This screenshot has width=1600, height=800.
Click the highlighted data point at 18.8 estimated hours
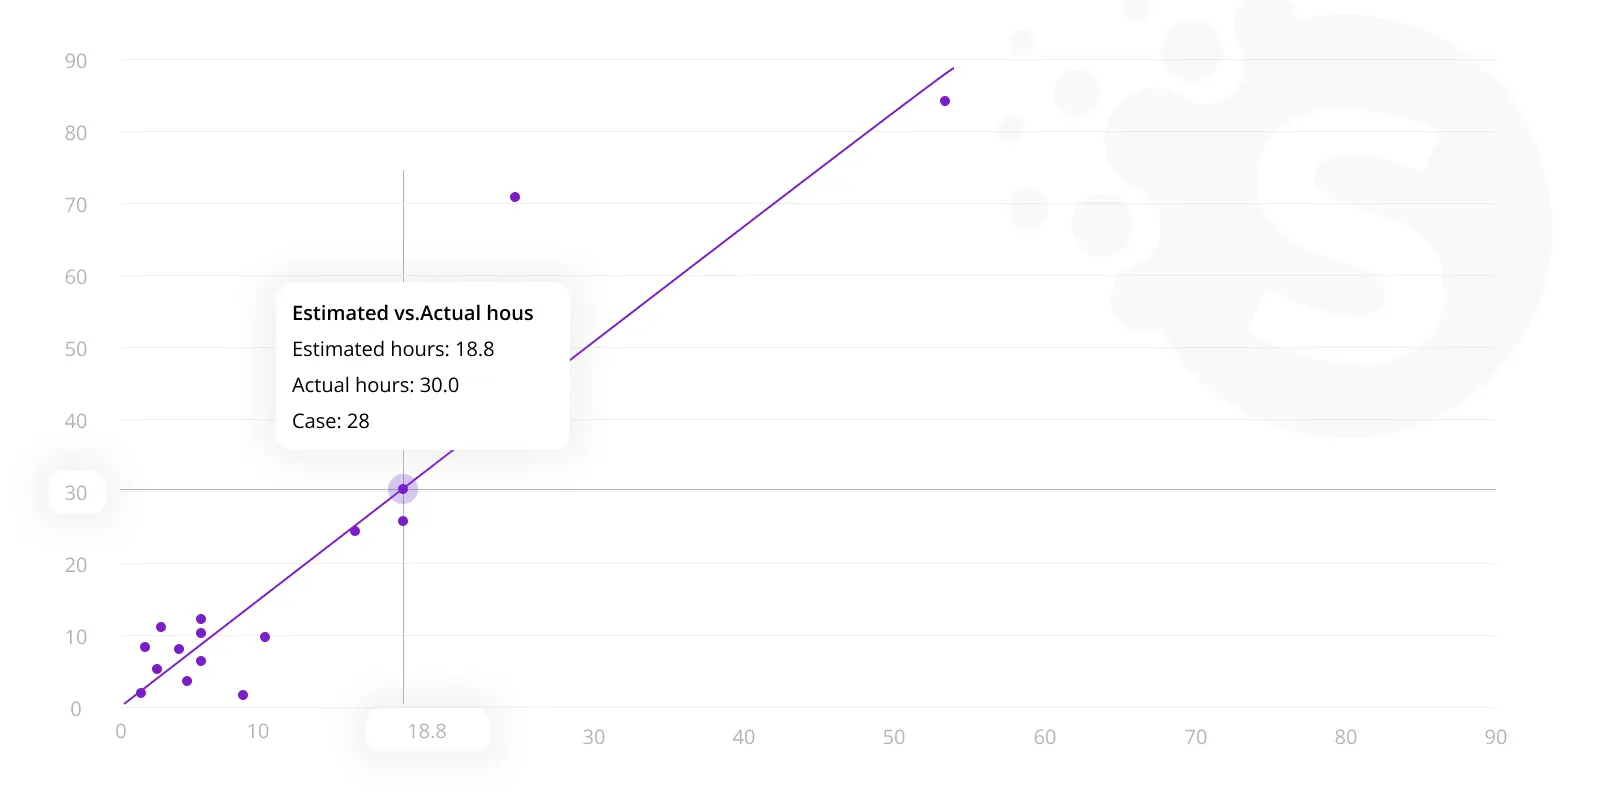click(x=403, y=489)
